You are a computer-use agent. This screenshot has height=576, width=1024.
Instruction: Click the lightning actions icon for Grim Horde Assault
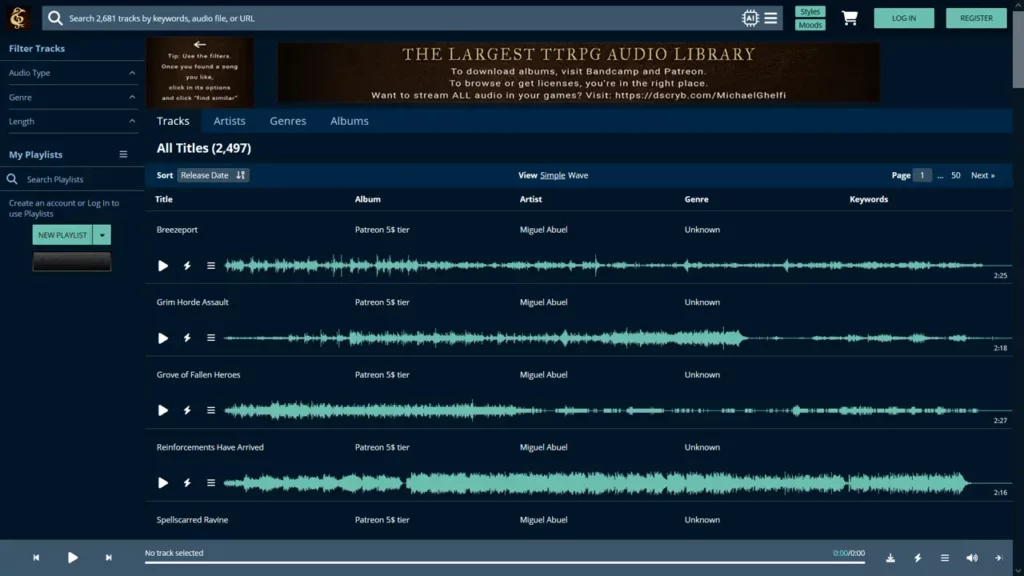[x=186, y=338]
